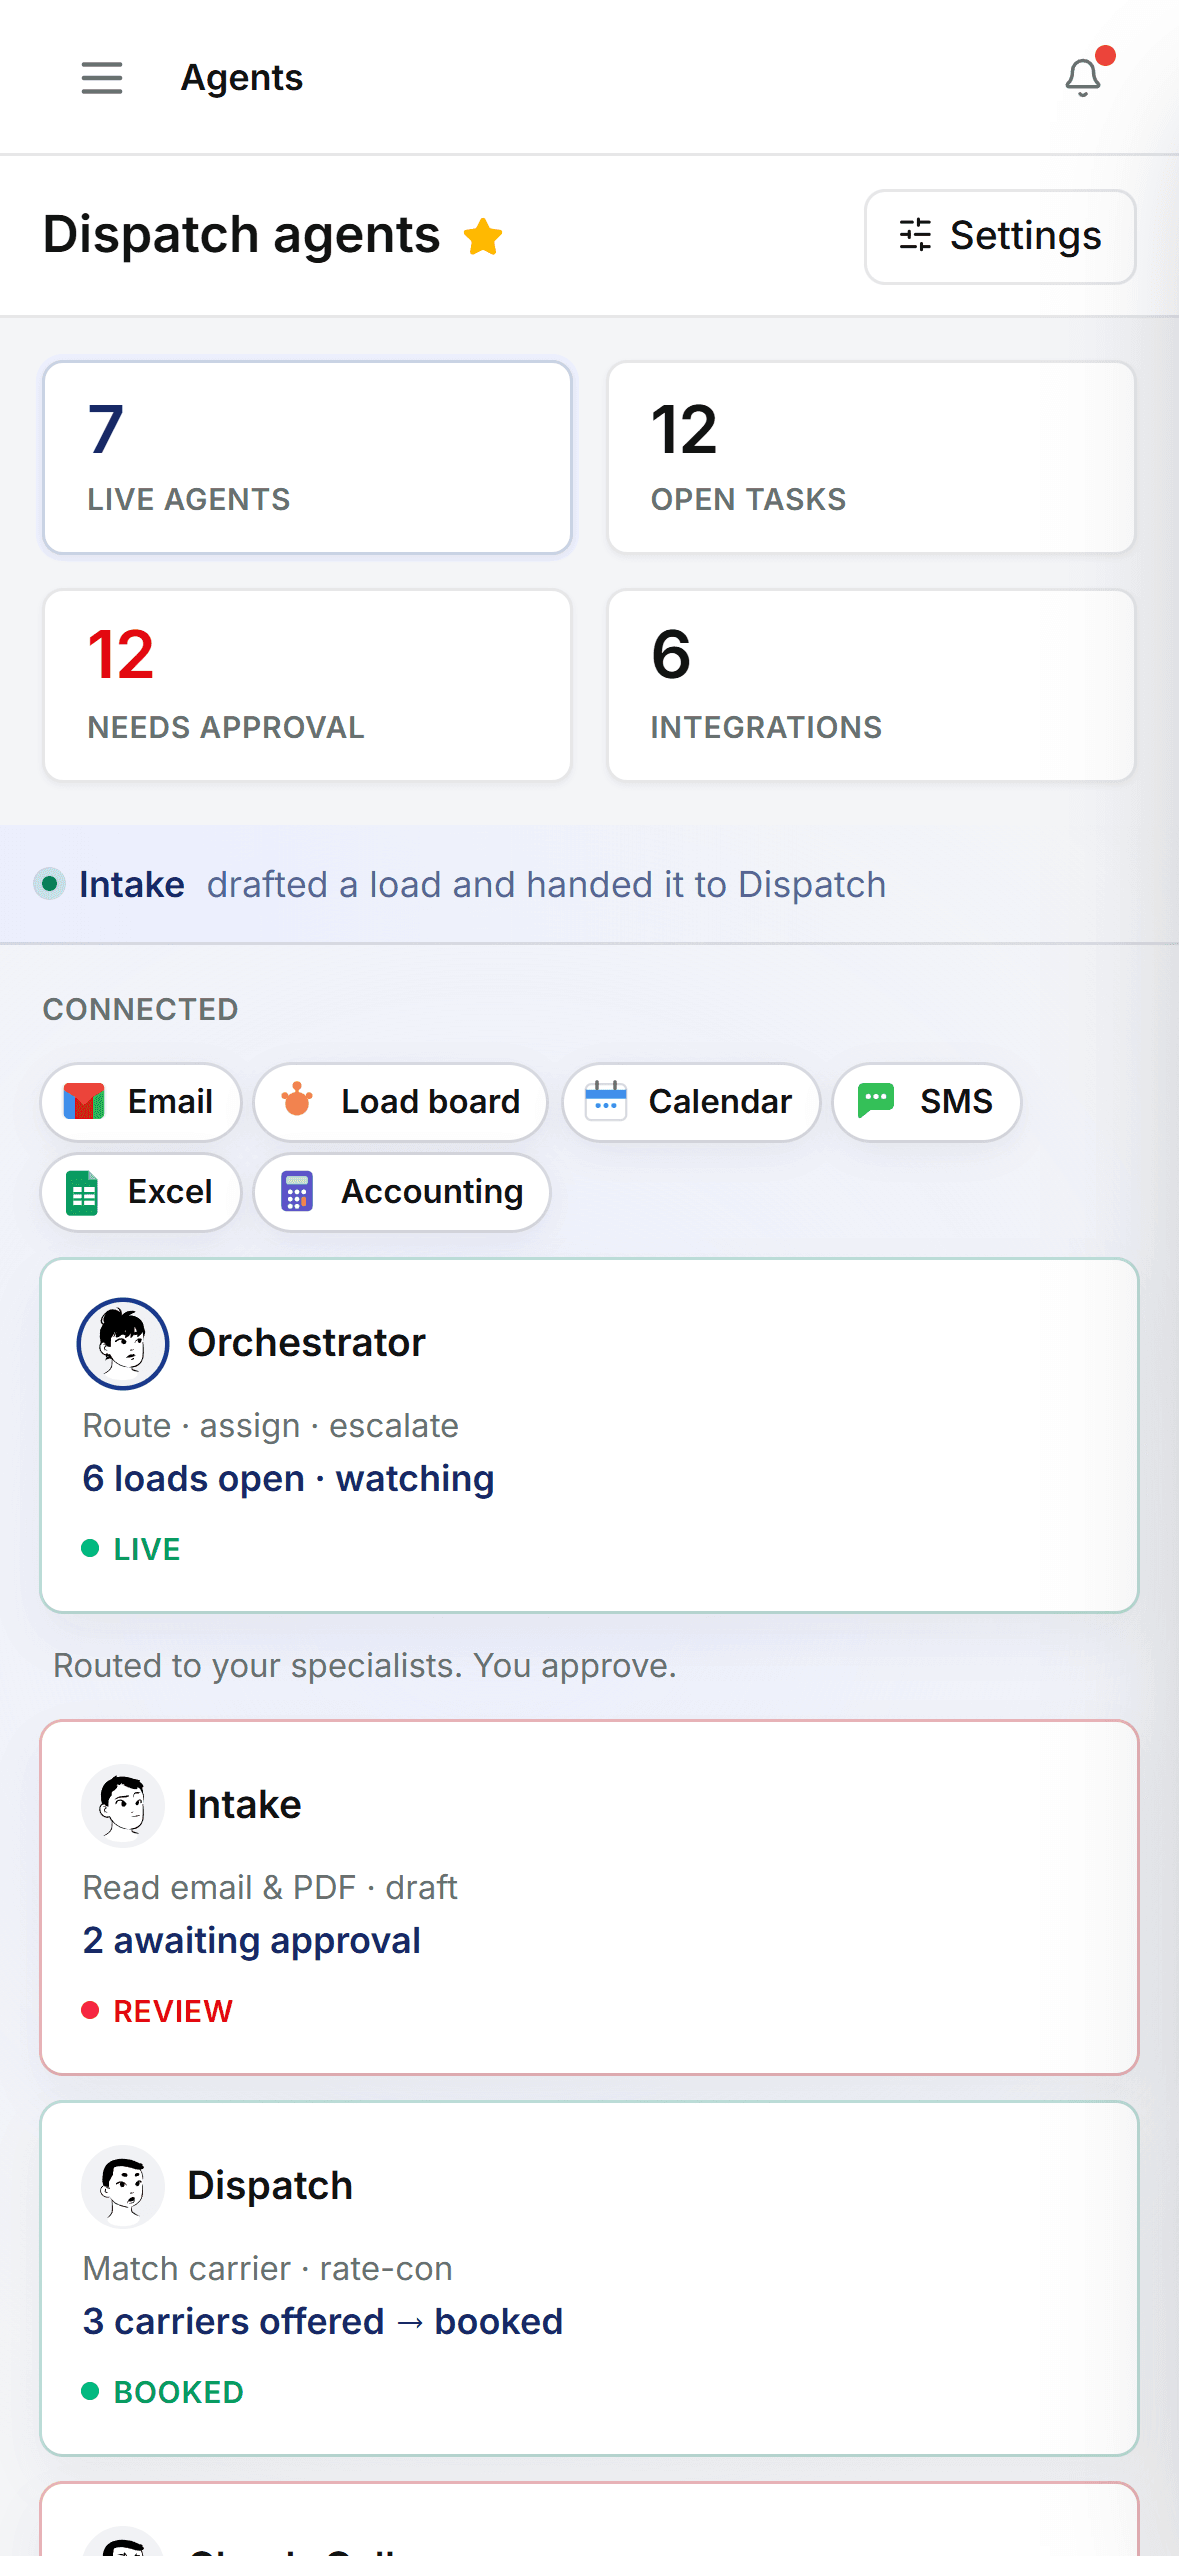
Task: Select the Needs Approval stat card
Action: 307,685
